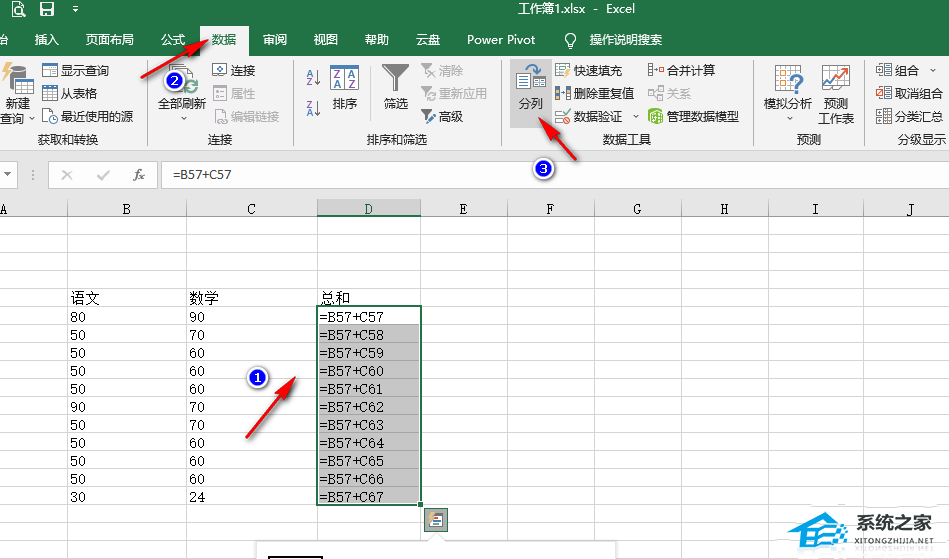Click the 快速填充 flash fill icon
Screen dimensions: 949x559
point(563,71)
